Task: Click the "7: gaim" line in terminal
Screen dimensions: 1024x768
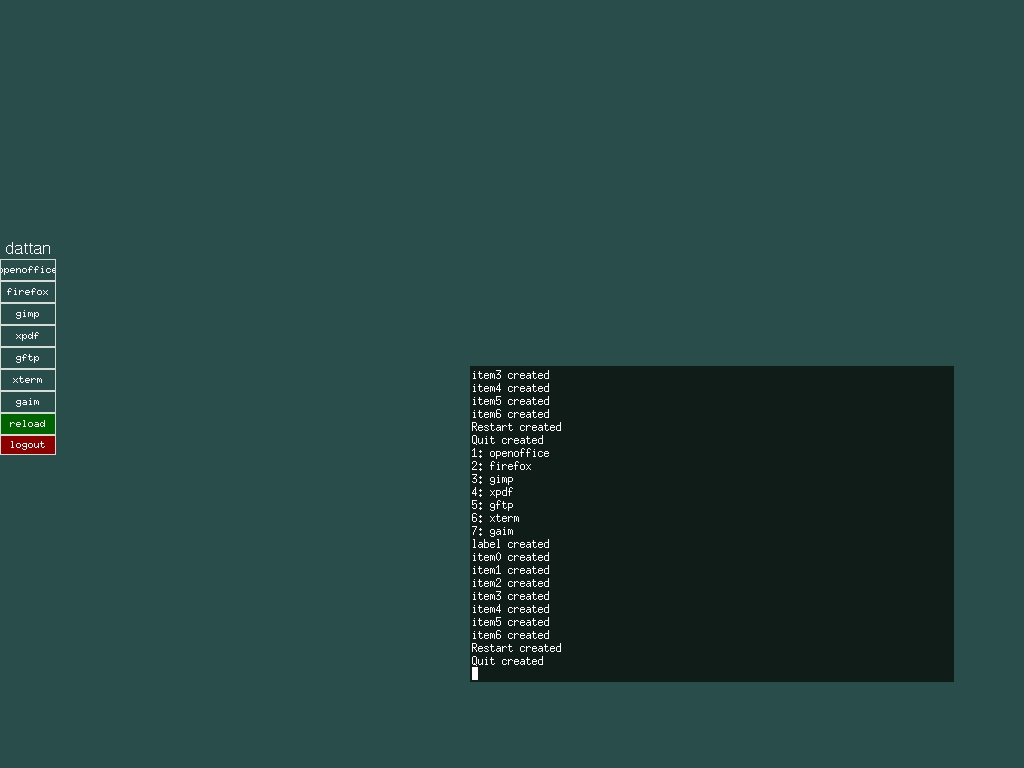Action: [492, 531]
